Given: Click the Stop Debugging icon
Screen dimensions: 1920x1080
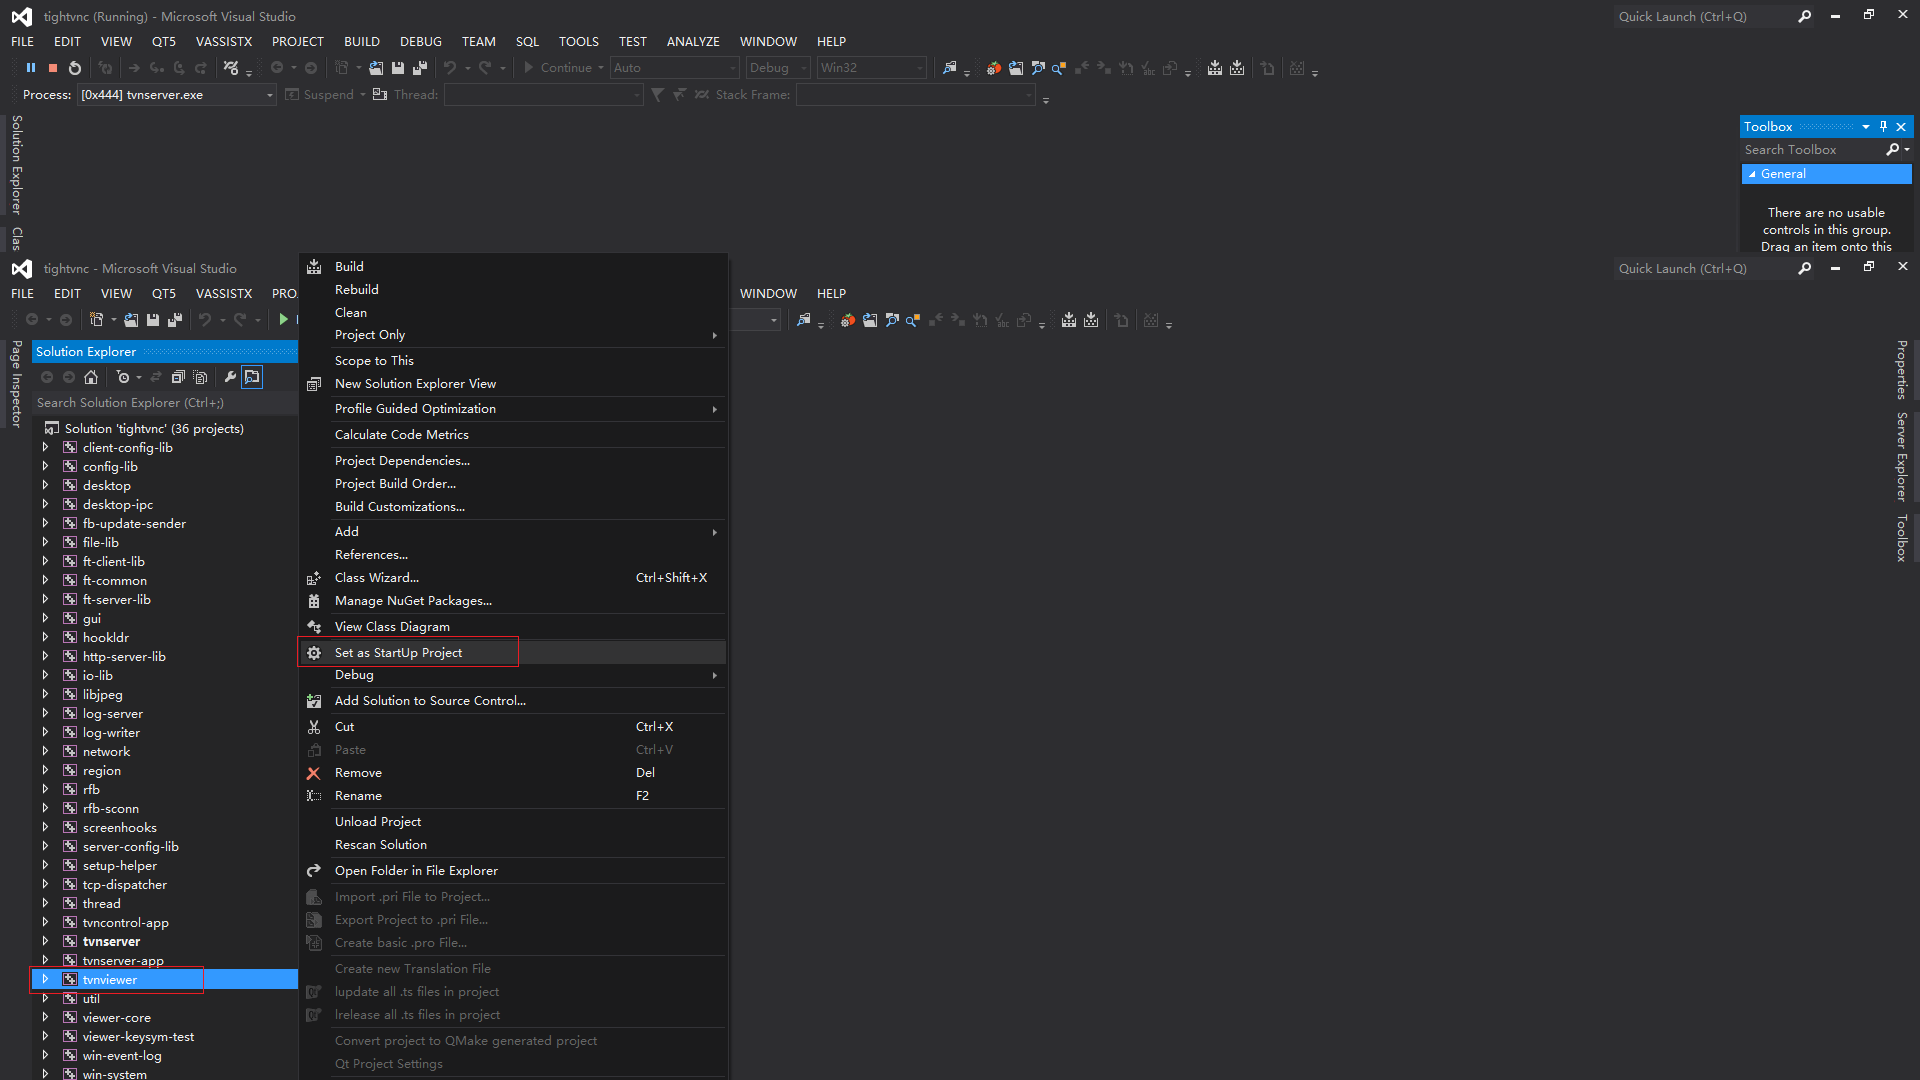Looking at the screenshot, I should click(x=52, y=67).
